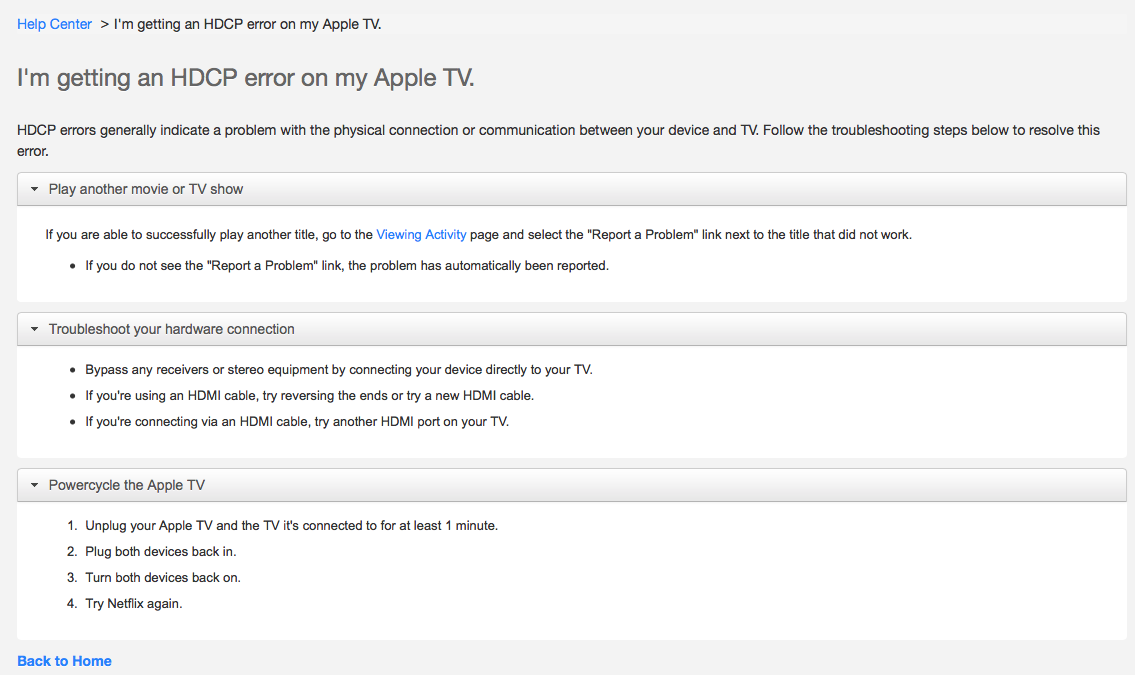The image size is (1135, 675).
Task: Click step 4 "Try Netflix again"
Action: 134,604
